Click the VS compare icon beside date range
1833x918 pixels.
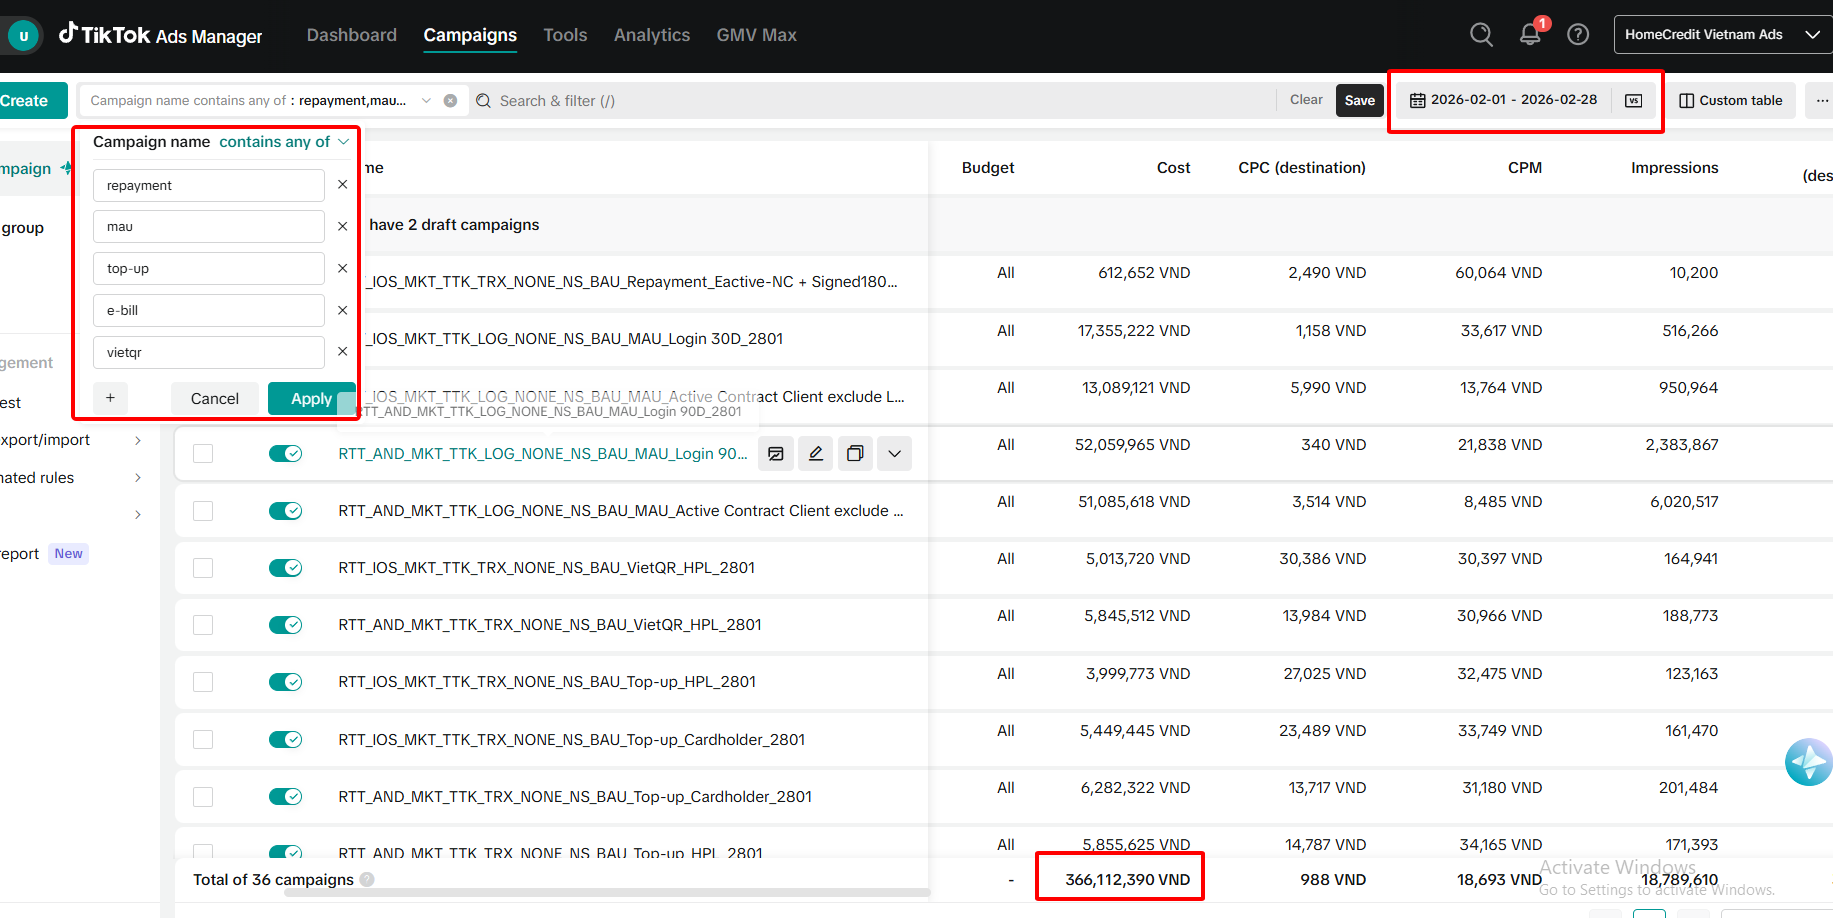pos(1633,101)
